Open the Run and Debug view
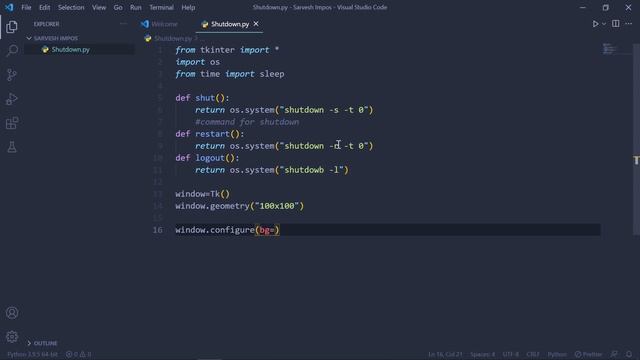This screenshot has width=640, height=360. [12, 99]
